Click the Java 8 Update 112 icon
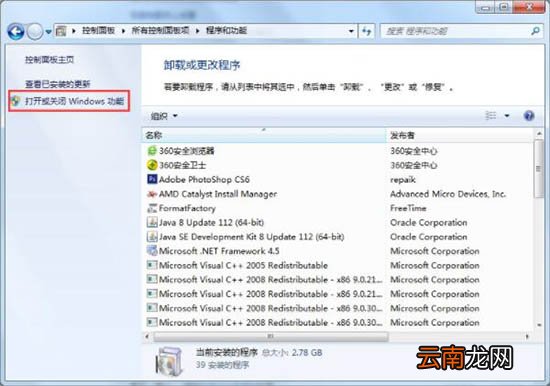 (152, 222)
